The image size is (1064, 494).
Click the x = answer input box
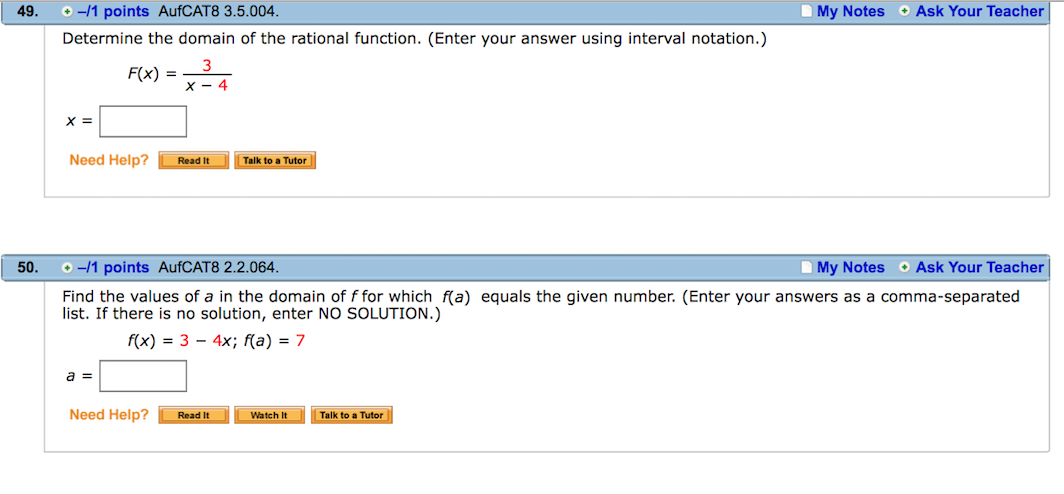(143, 121)
